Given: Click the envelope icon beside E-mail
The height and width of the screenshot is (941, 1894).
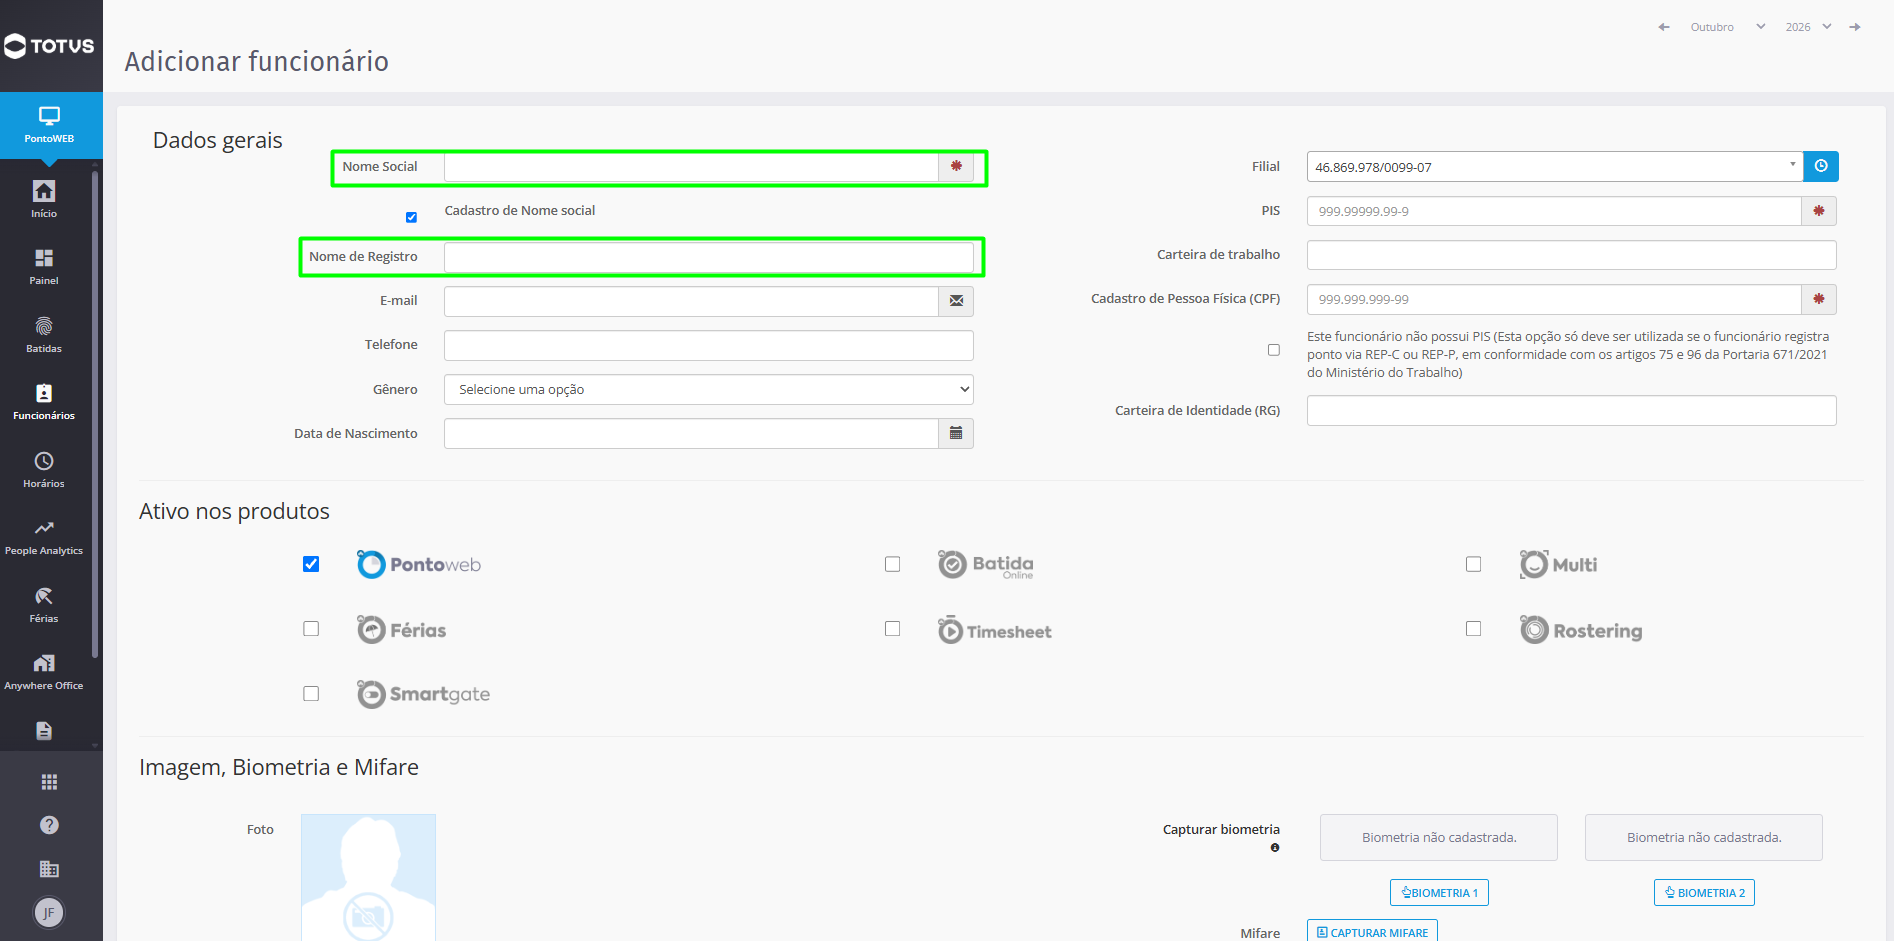Looking at the screenshot, I should [x=956, y=301].
